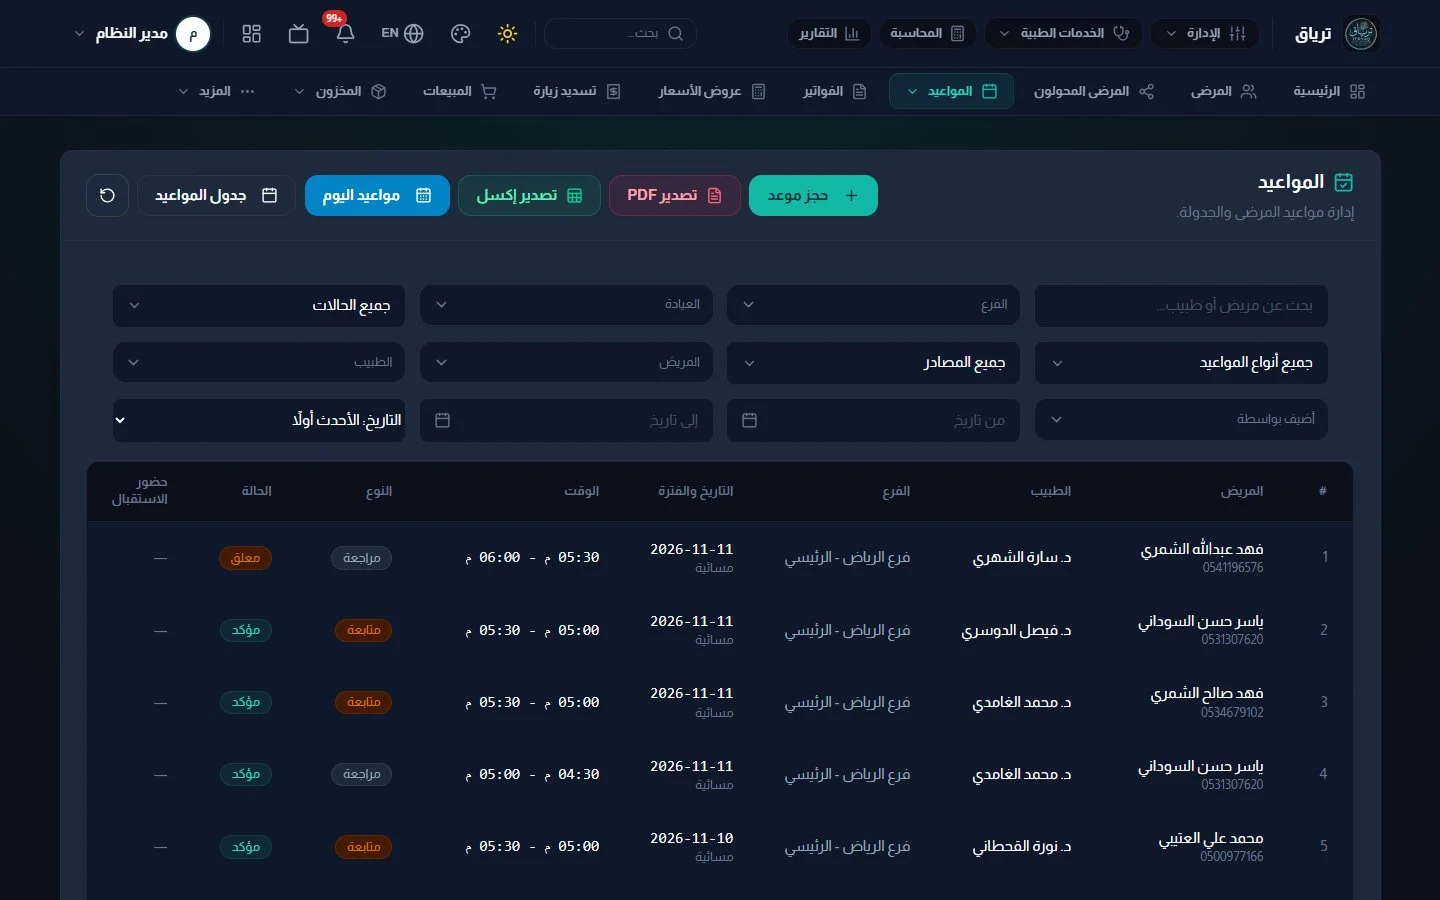The image size is (1440, 900).
Task: Open the الفواتير tab
Action: coord(835,91)
